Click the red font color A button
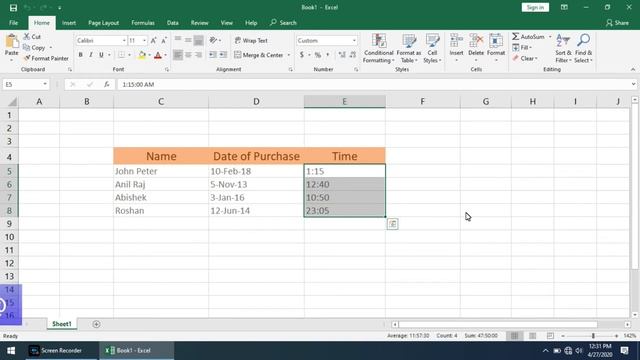Viewport: 640px width, 360px height. (x=158, y=55)
